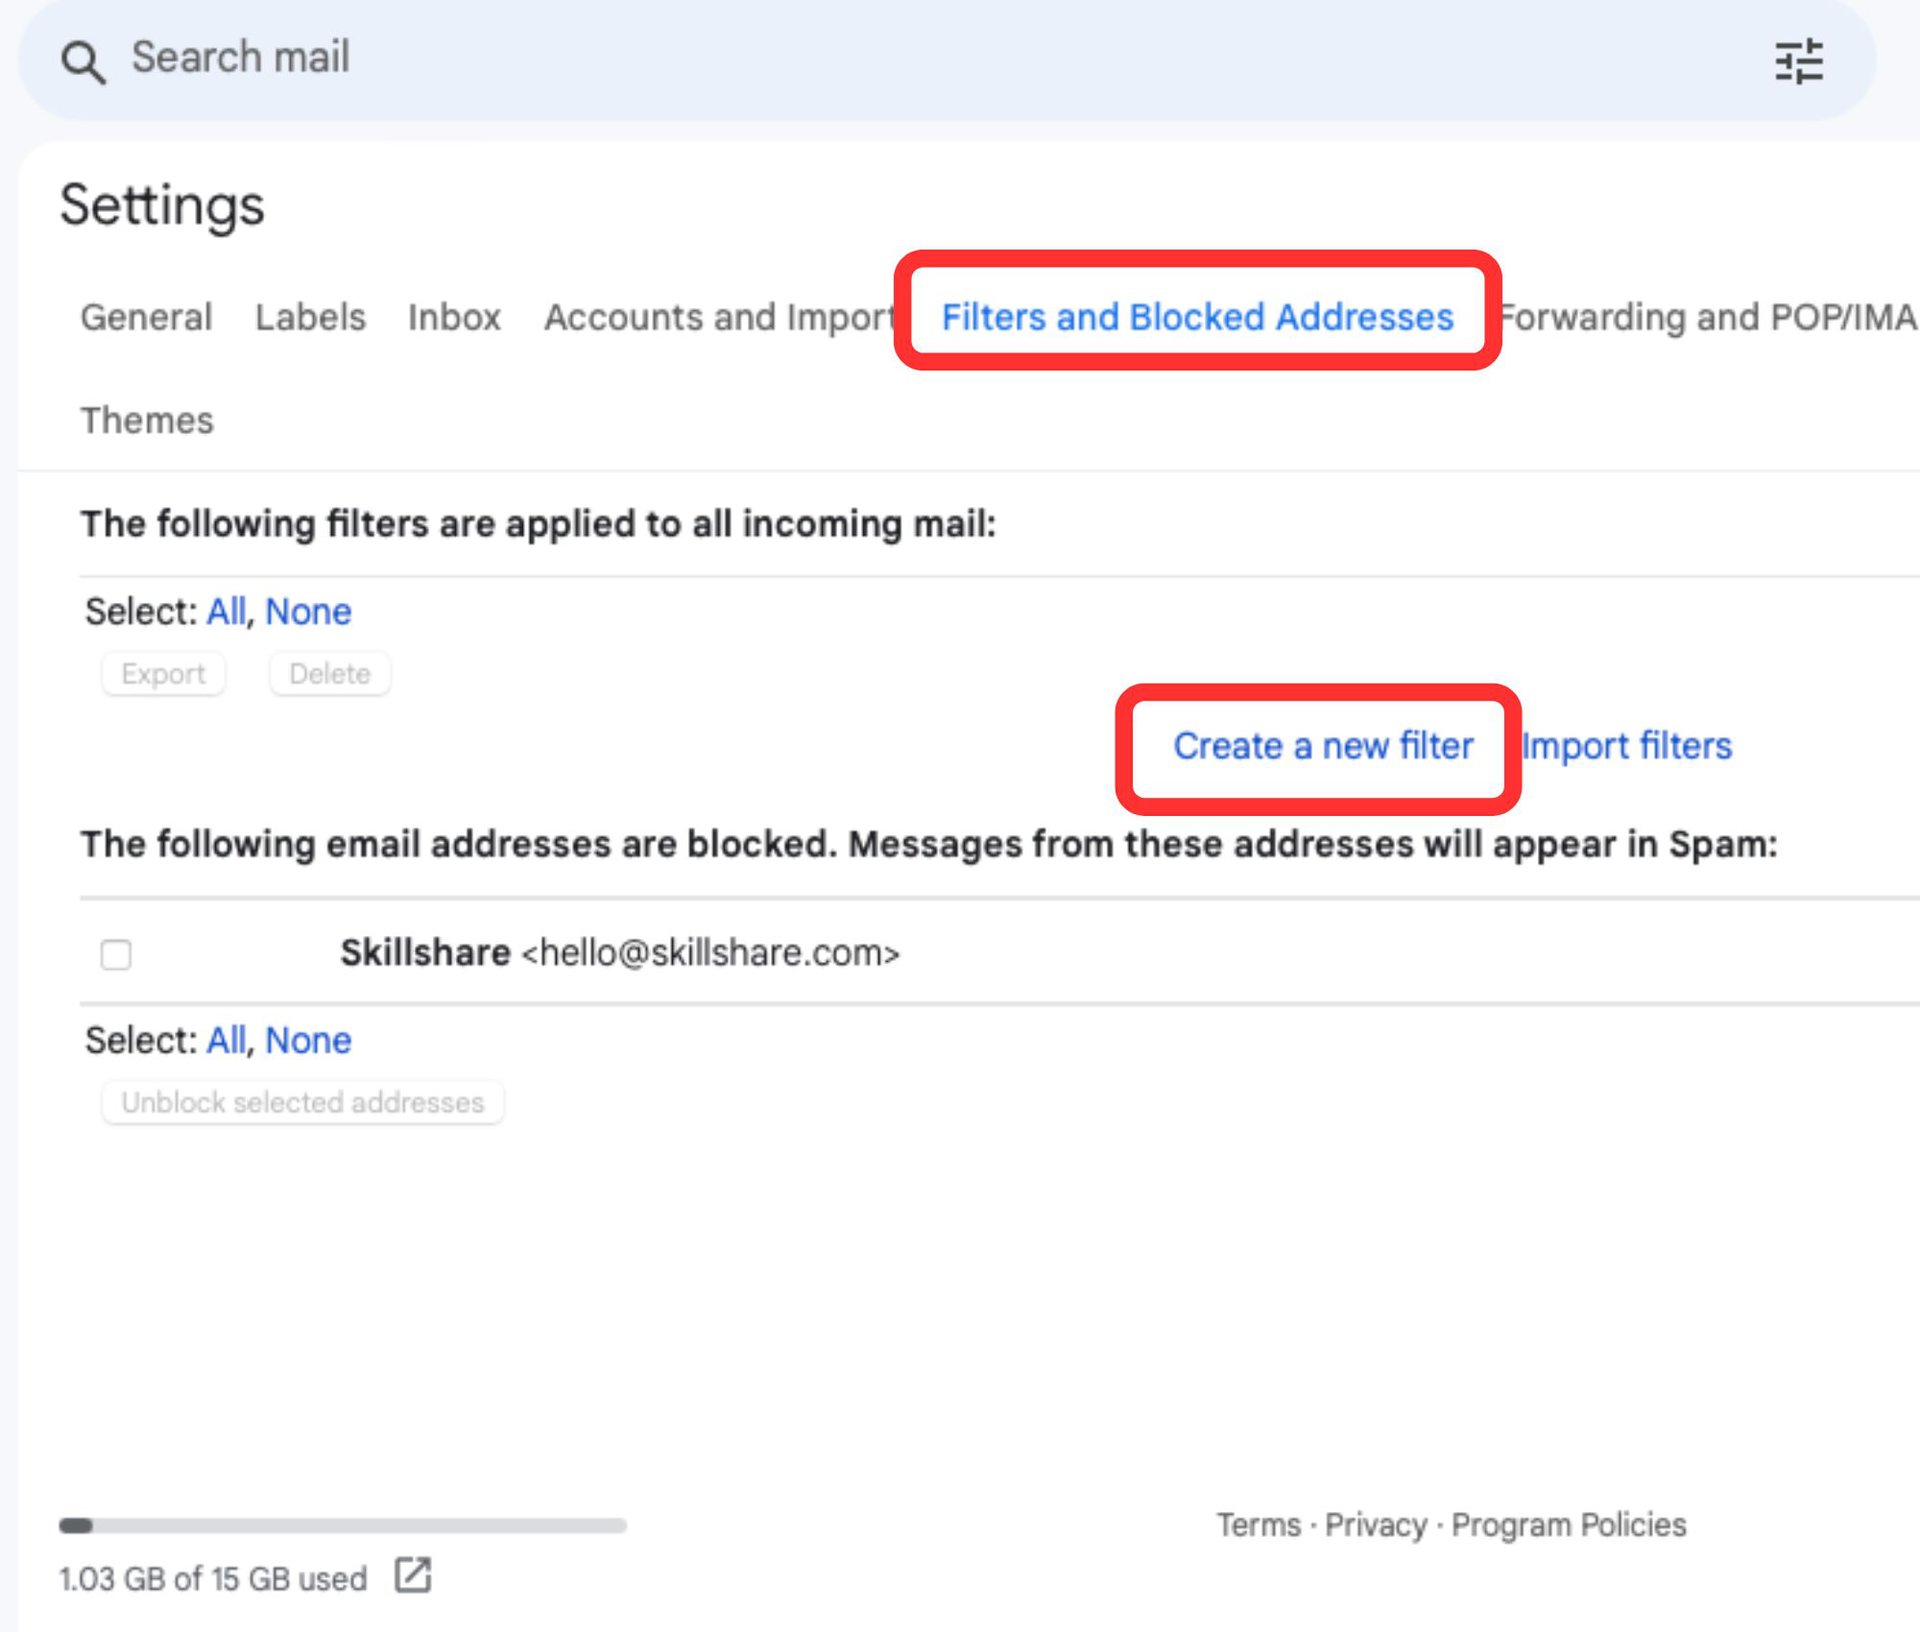
Task: Switch to the Themes tab
Action: pyautogui.click(x=147, y=420)
